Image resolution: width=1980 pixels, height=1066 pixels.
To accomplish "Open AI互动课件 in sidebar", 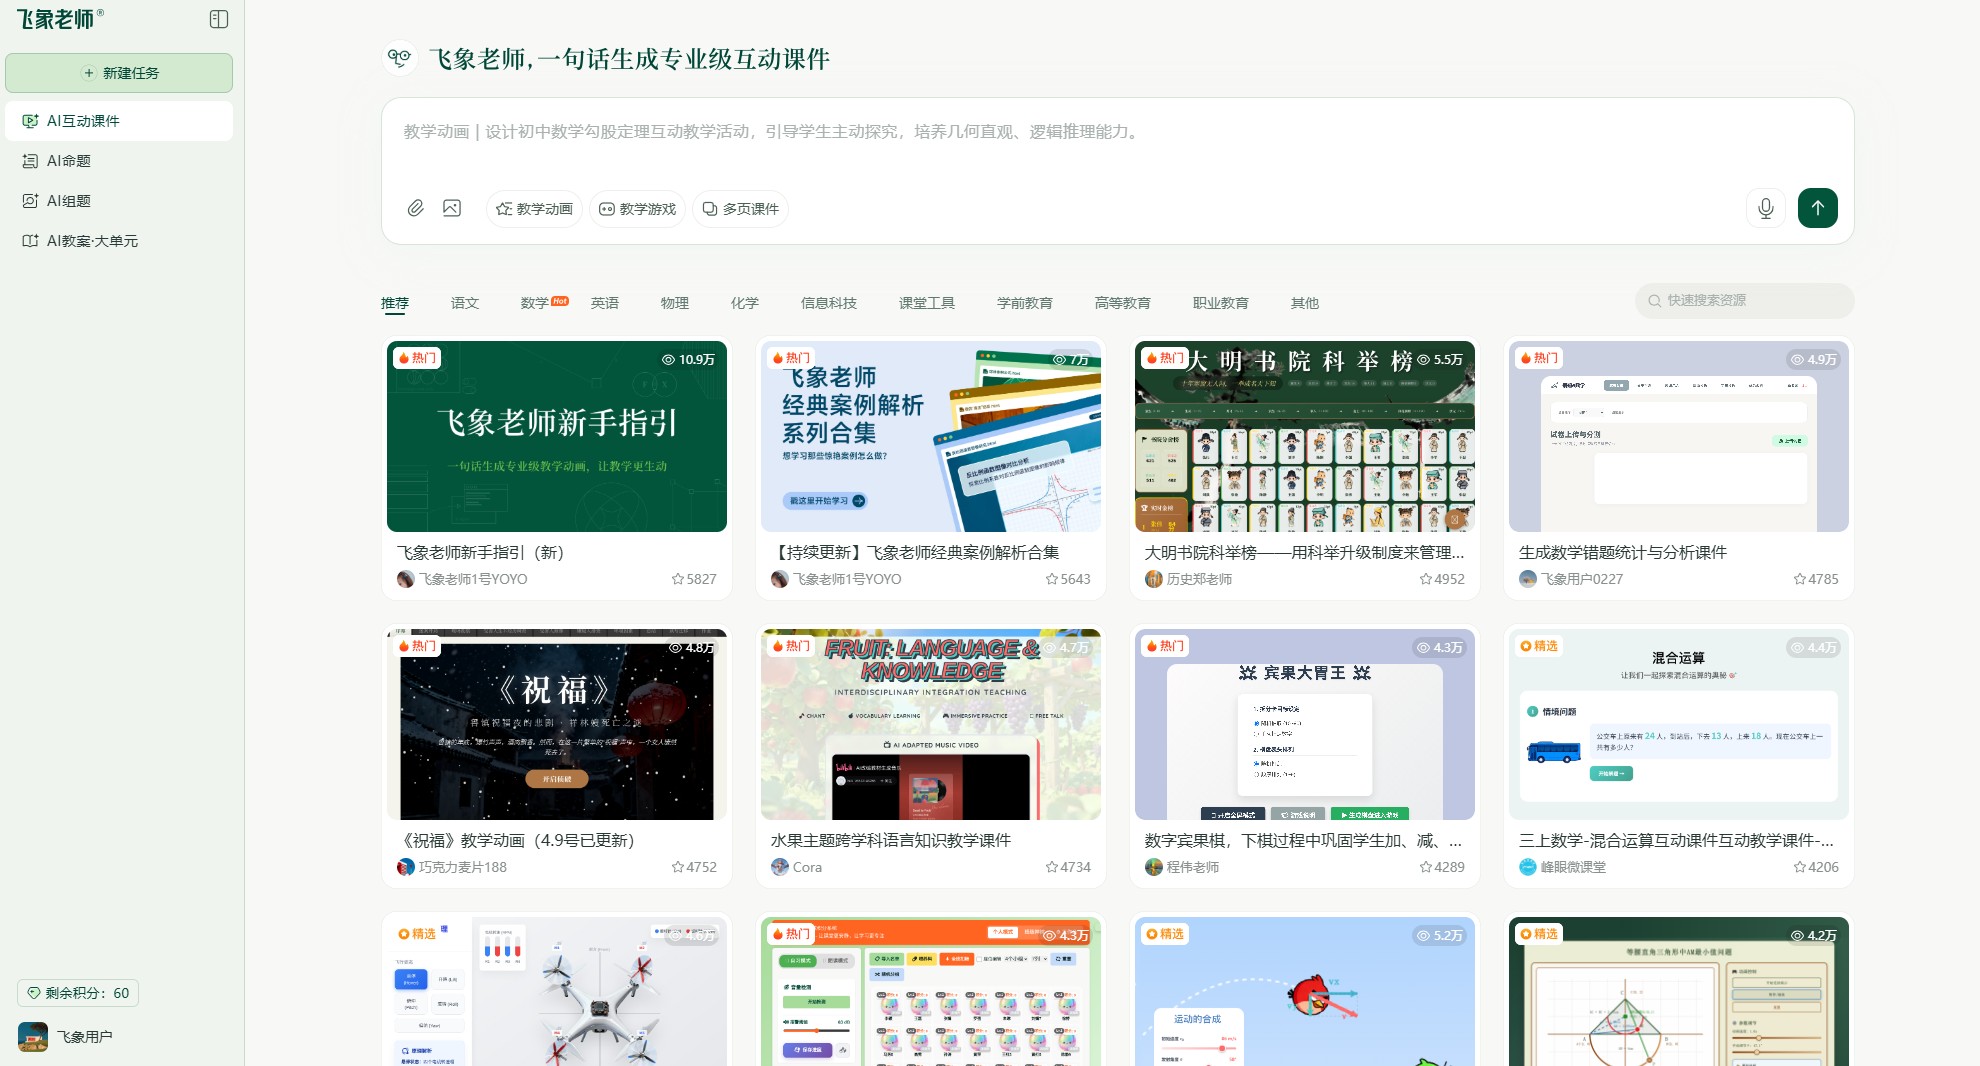I will [x=119, y=121].
